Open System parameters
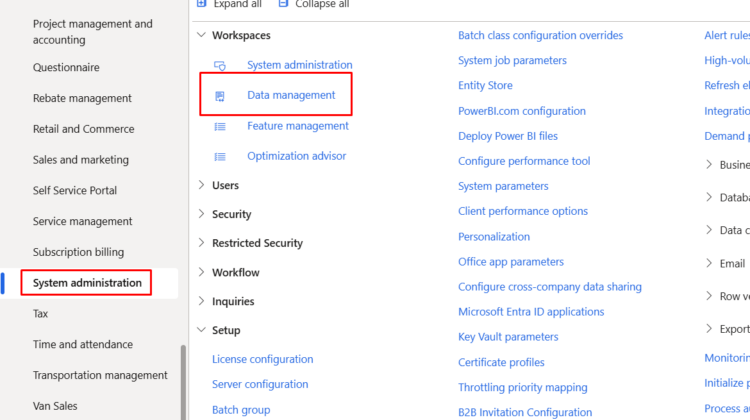This screenshot has height=420, width=750. click(503, 186)
